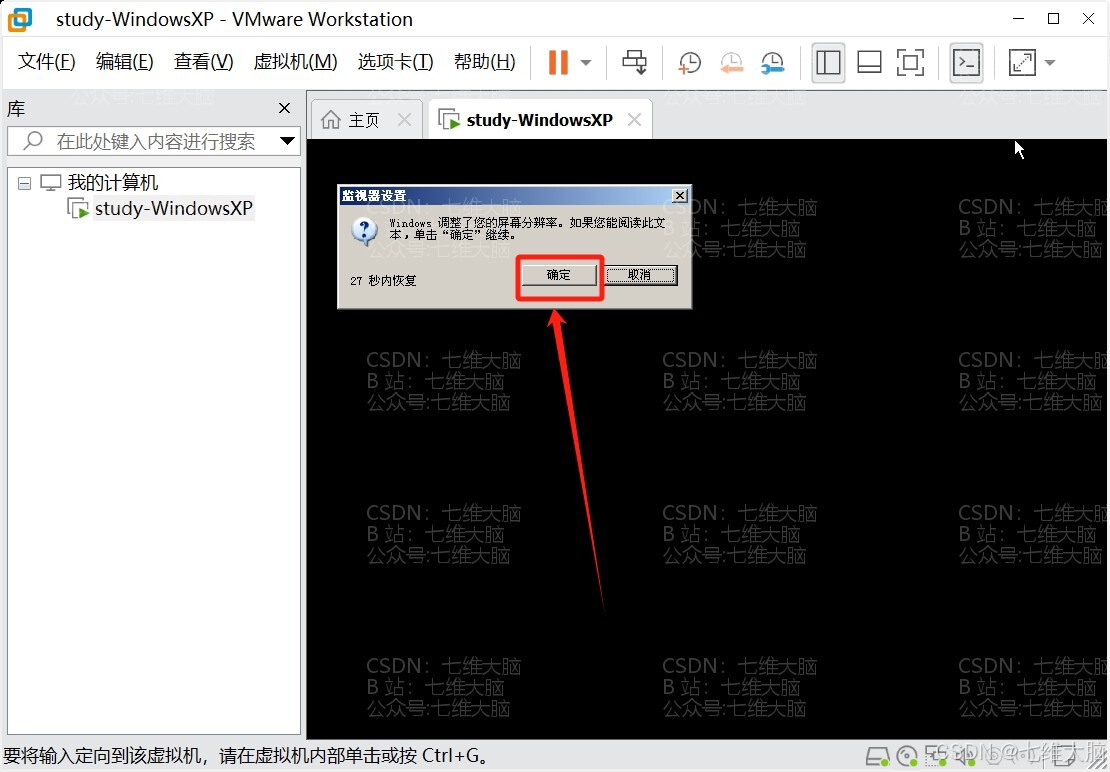Click the 库 panel title text
The width and height of the screenshot is (1110, 772).
coord(16,108)
